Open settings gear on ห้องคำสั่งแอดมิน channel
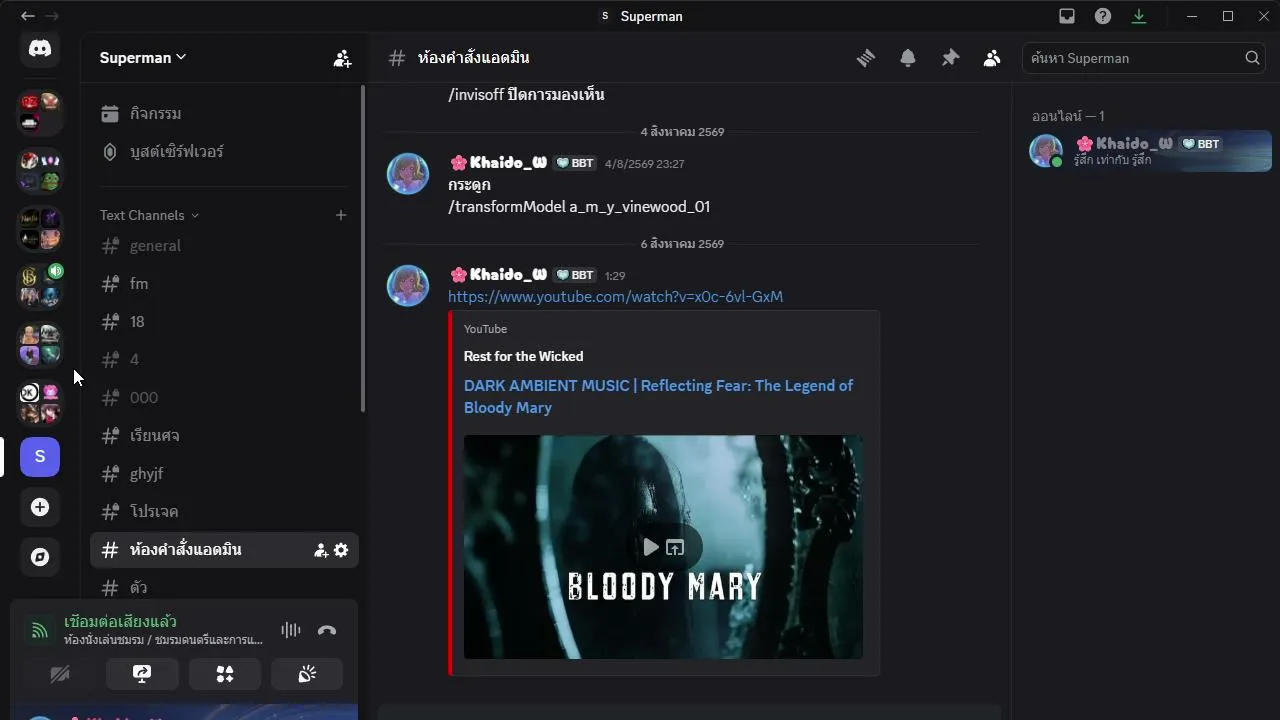Screen dimensions: 1280x720 click(x=341, y=550)
